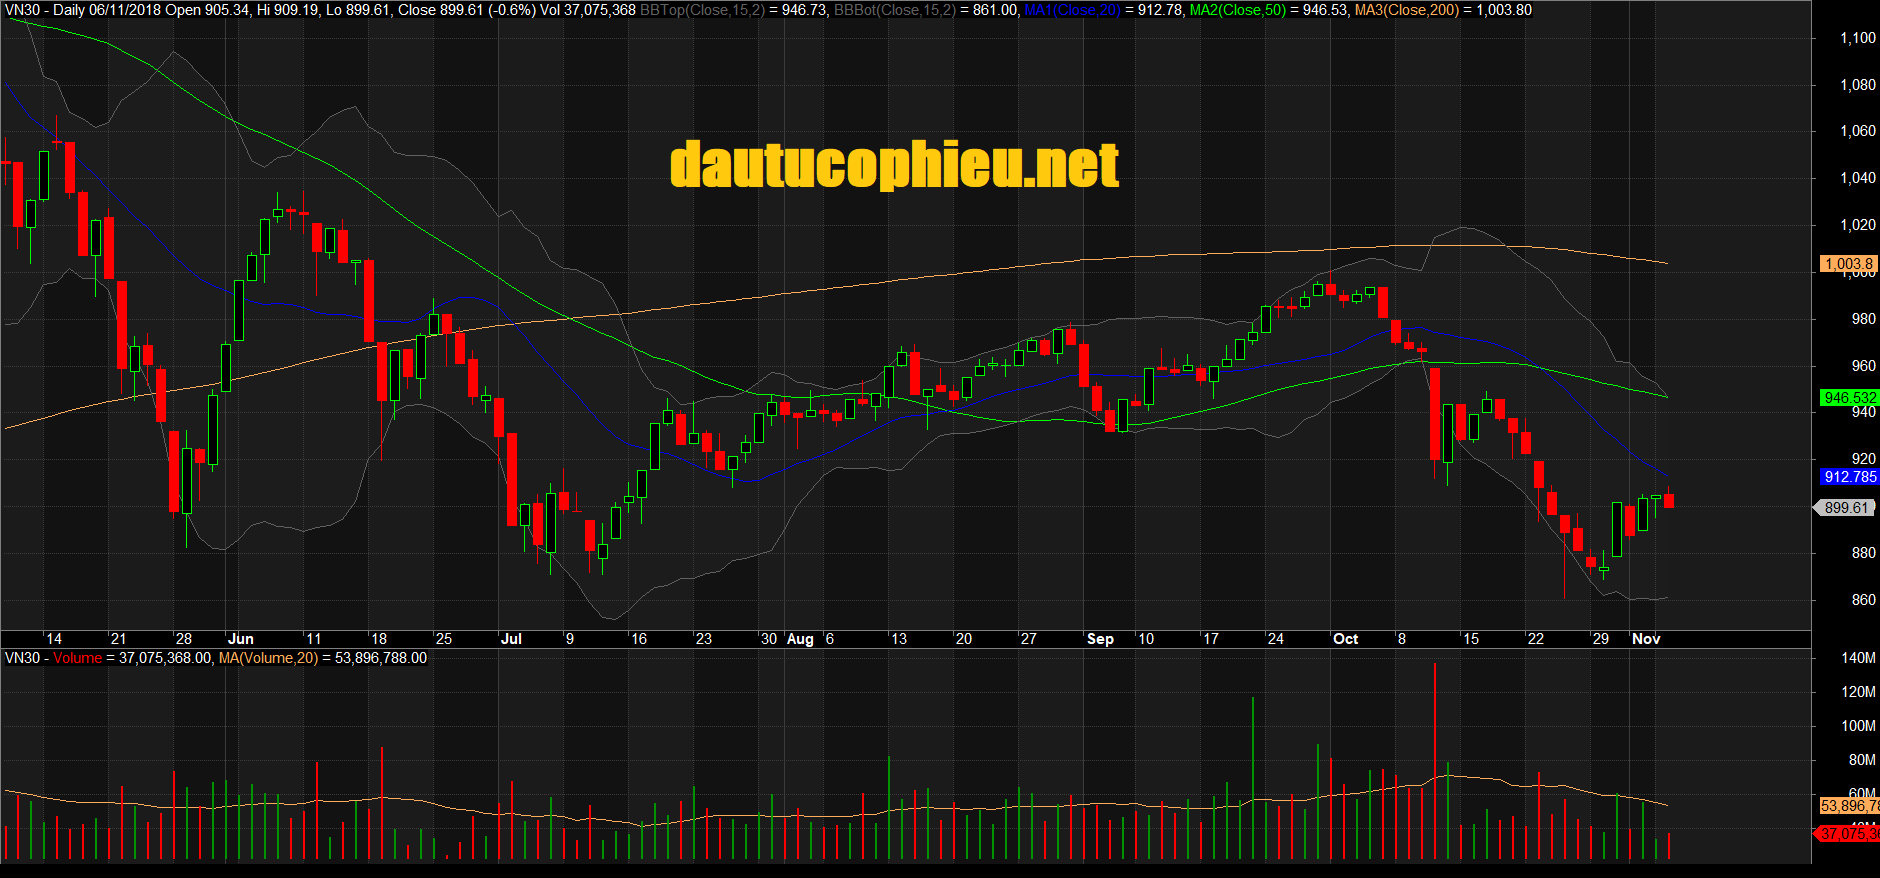Click the 1,060 price axis label
The width and height of the screenshot is (1880, 878).
[1858, 131]
